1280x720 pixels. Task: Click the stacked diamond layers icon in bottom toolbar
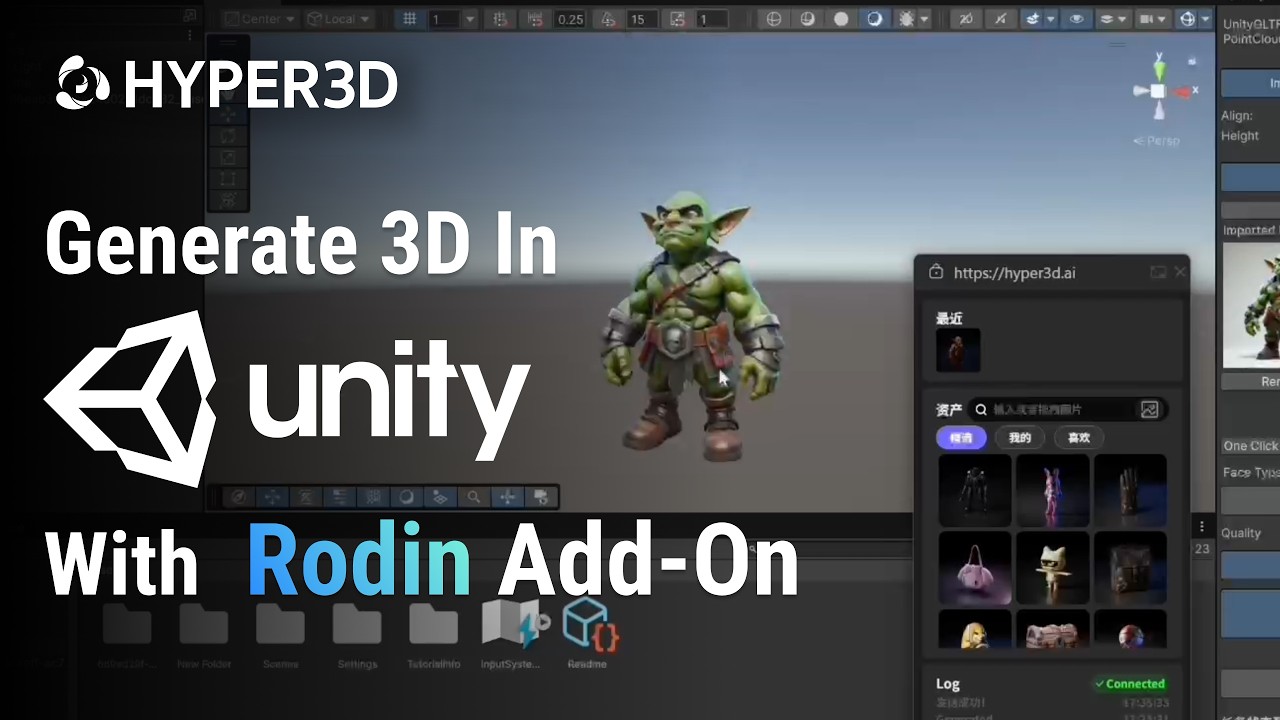click(440, 497)
